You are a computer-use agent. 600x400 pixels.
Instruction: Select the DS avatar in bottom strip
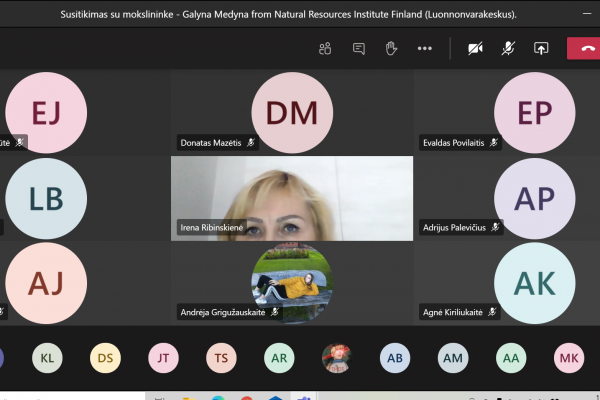pos(105,358)
